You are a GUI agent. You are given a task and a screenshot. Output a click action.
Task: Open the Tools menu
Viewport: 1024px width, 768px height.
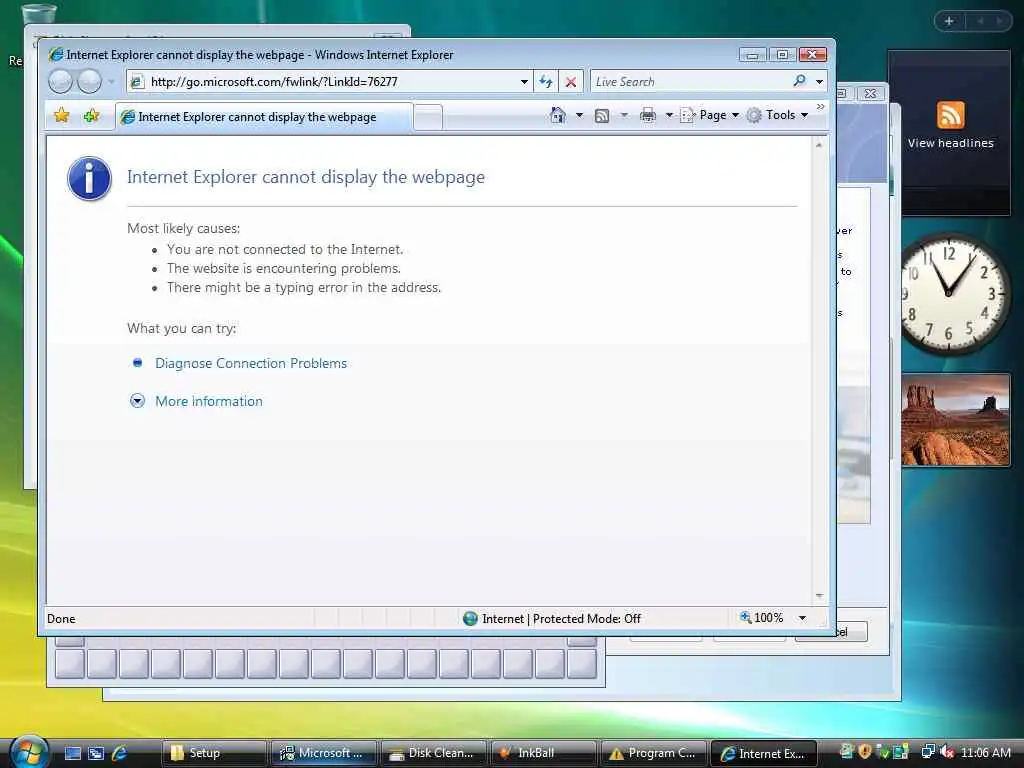click(777, 116)
